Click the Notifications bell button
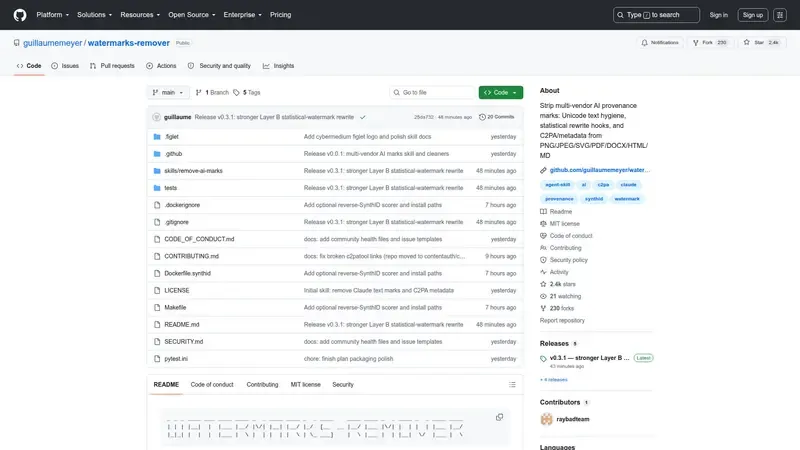Image resolution: width=800 pixels, height=450 pixels. click(660, 43)
